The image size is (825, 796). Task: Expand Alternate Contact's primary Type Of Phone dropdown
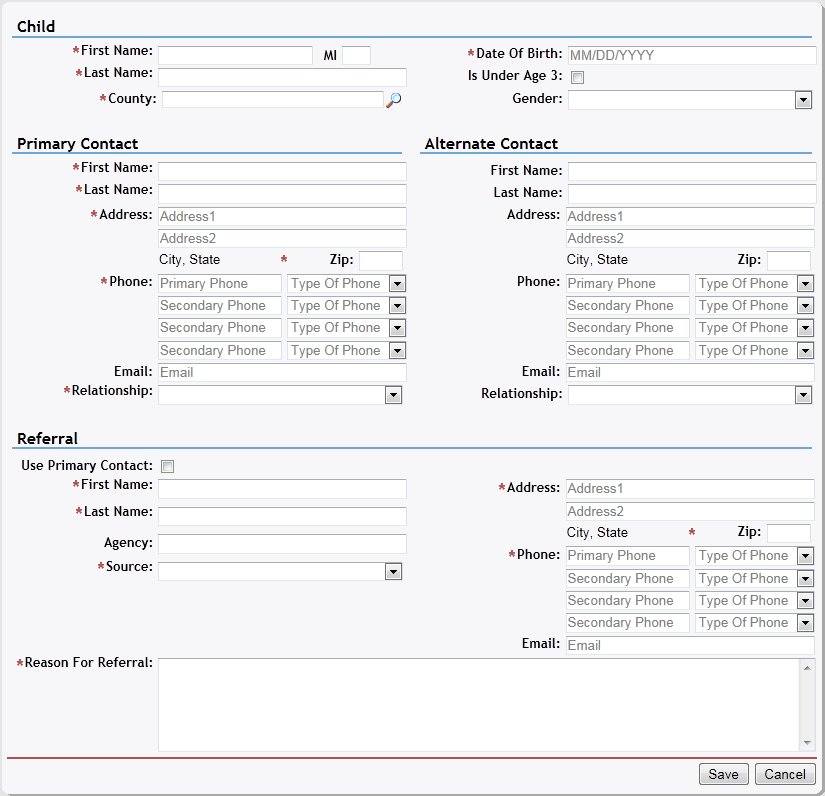(805, 284)
